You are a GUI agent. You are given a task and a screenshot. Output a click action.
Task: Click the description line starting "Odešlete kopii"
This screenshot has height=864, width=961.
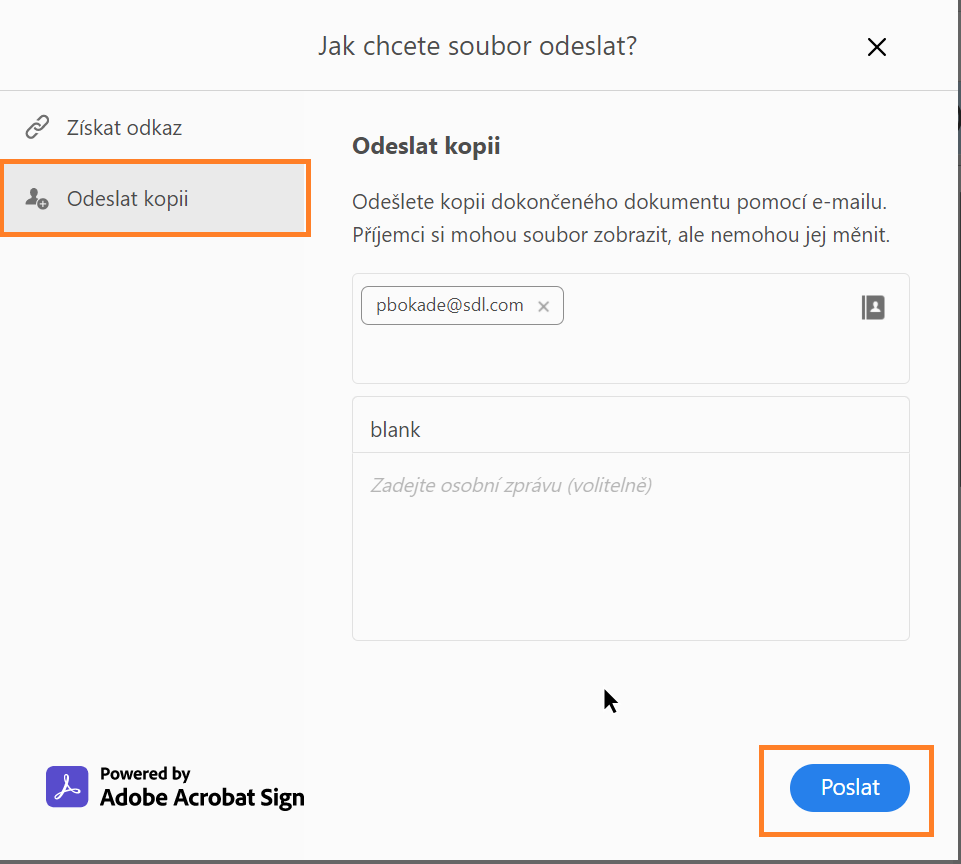(x=619, y=202)
